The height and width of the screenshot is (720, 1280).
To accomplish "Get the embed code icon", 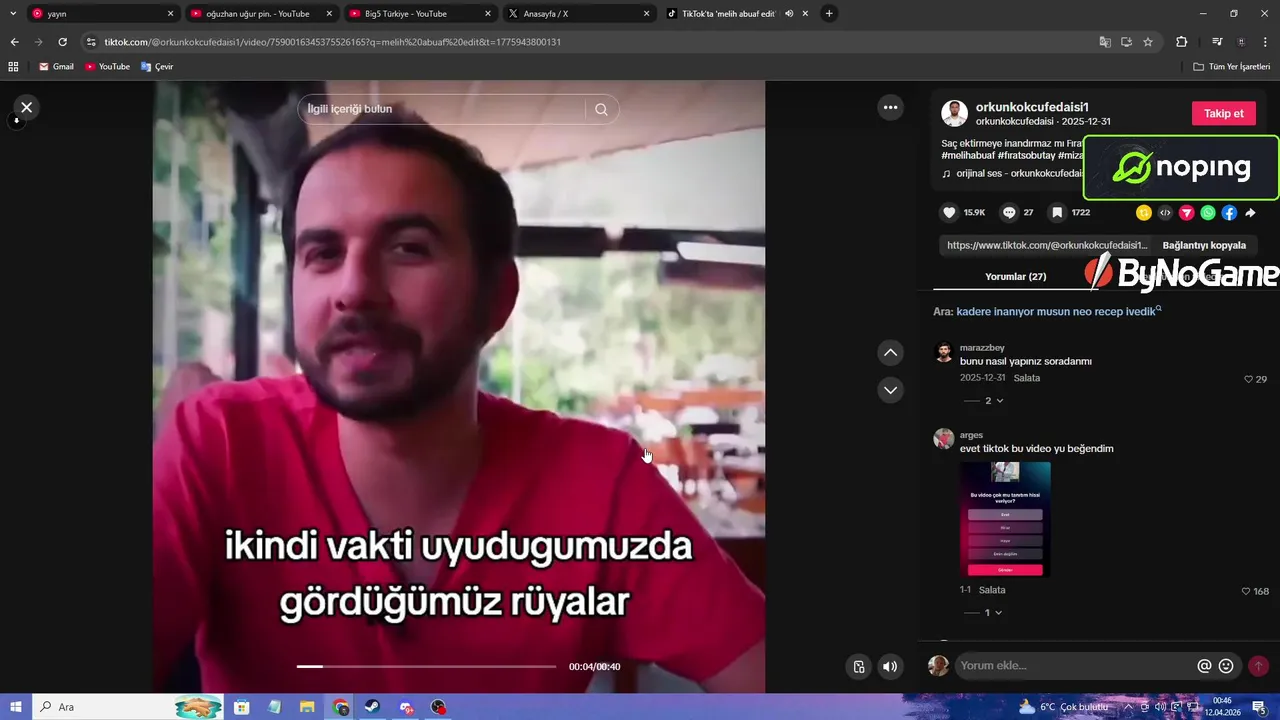I will (x=1165, y=212).
